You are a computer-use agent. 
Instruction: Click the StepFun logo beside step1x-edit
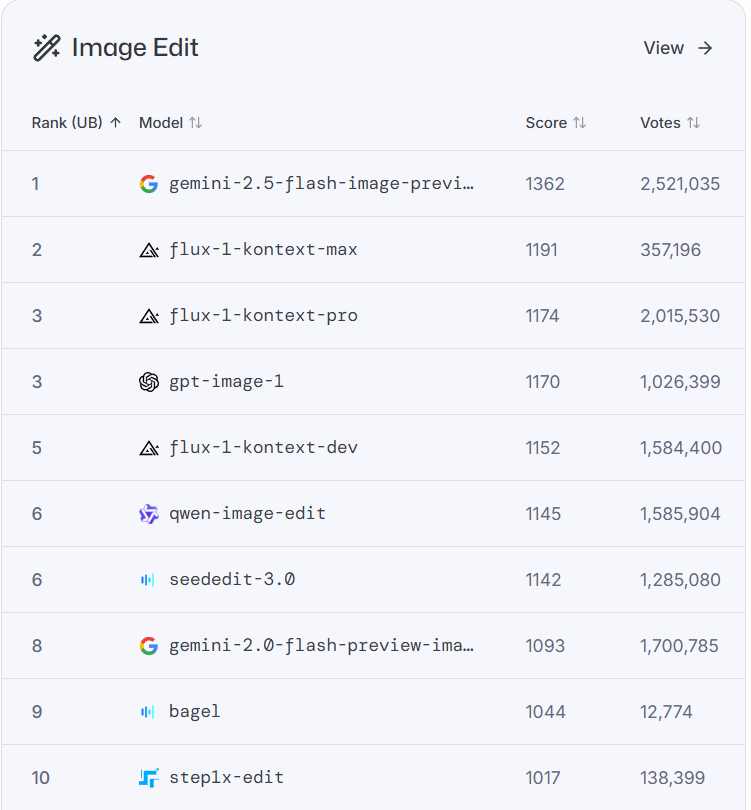149,777
